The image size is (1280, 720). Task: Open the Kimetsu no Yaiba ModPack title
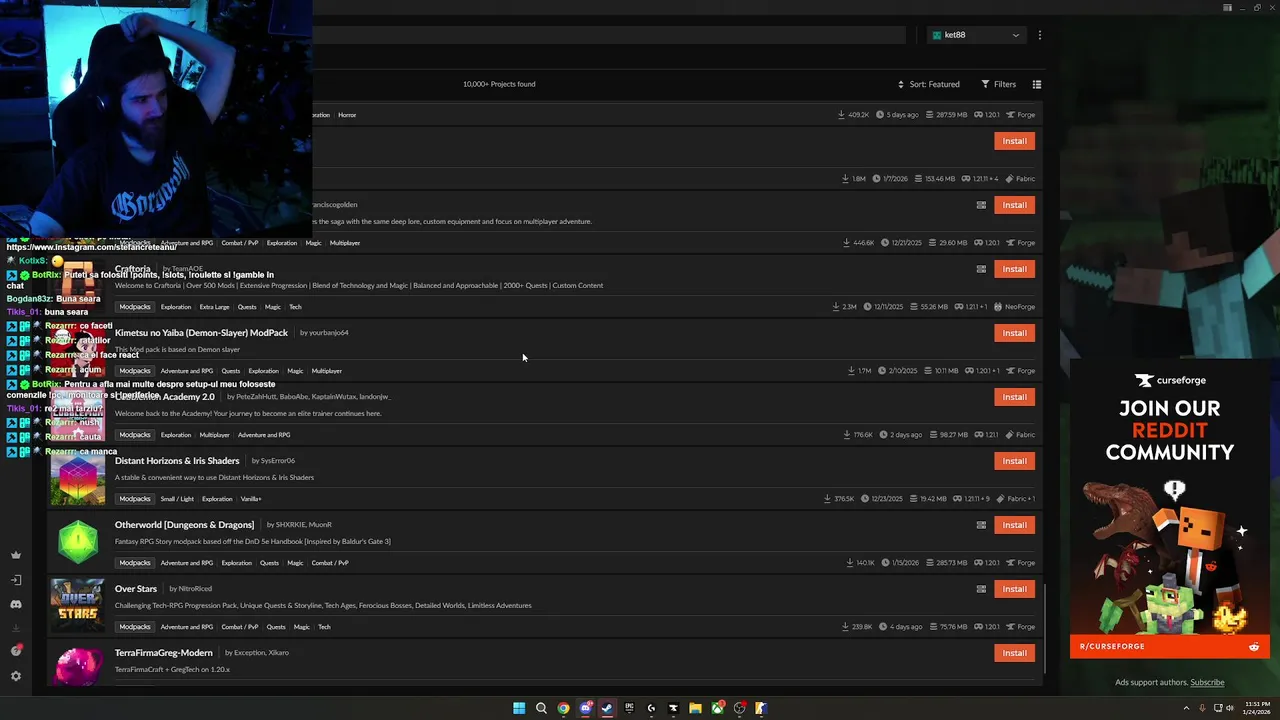pos(201,333)
